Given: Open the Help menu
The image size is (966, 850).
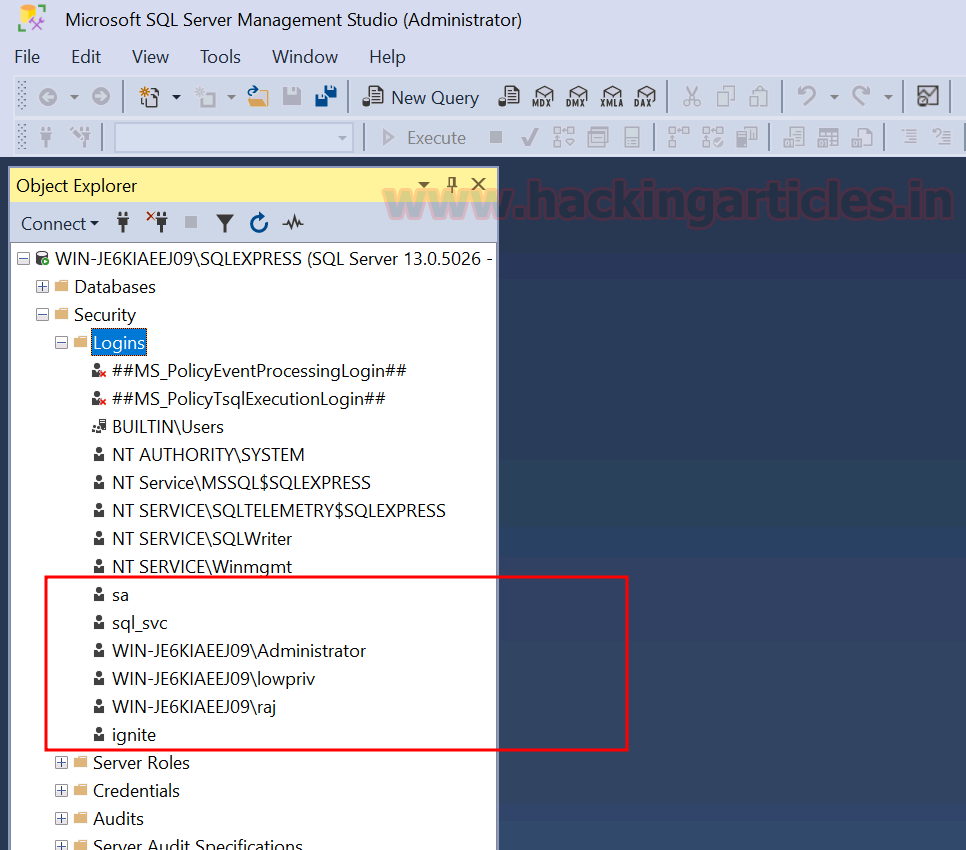Looking at the screenshot, I should coord(387,57).
